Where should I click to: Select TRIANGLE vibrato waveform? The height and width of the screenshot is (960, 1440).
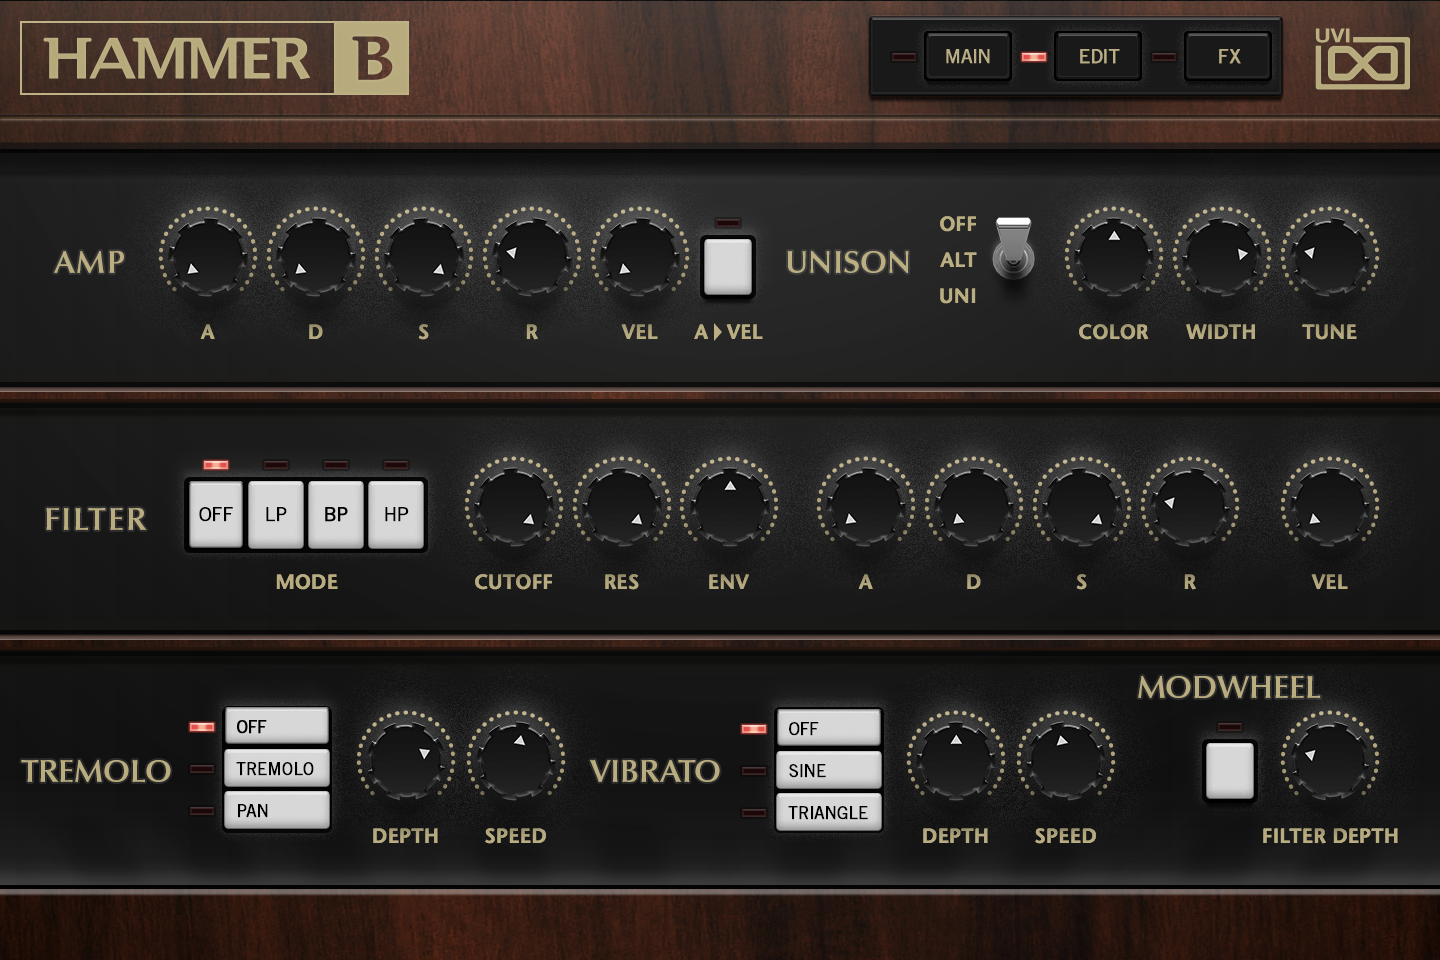pyautogui.click(x=829, y=812)
